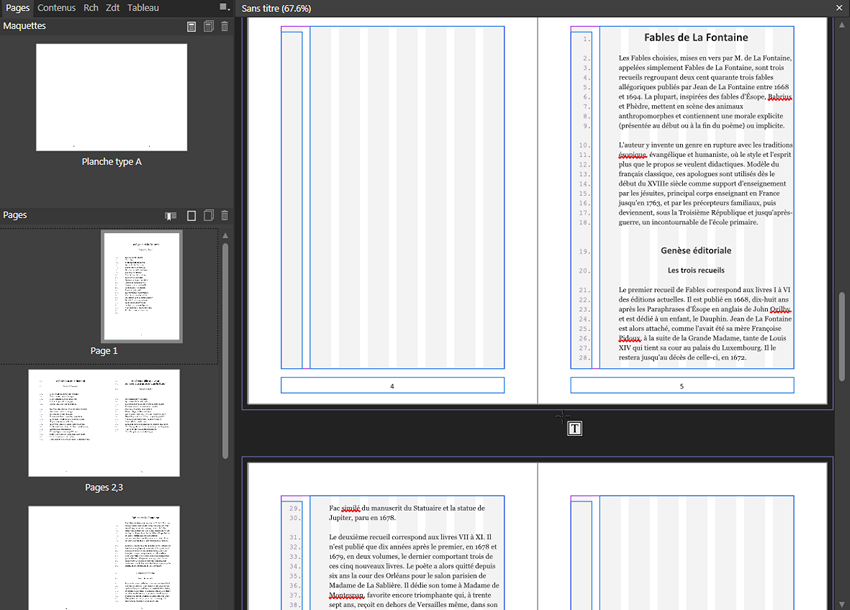Click the misspelled word 'Ogilby'
This screenshot has width=850, height=610.
coord(780,309)
